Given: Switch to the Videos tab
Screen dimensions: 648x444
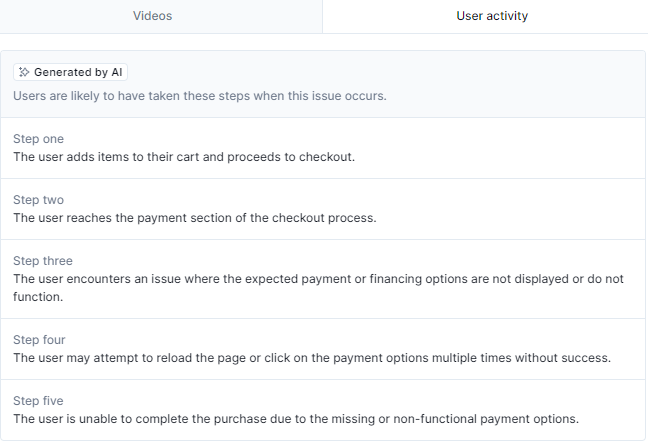Looking at the screenshot, I should (152, 16).
